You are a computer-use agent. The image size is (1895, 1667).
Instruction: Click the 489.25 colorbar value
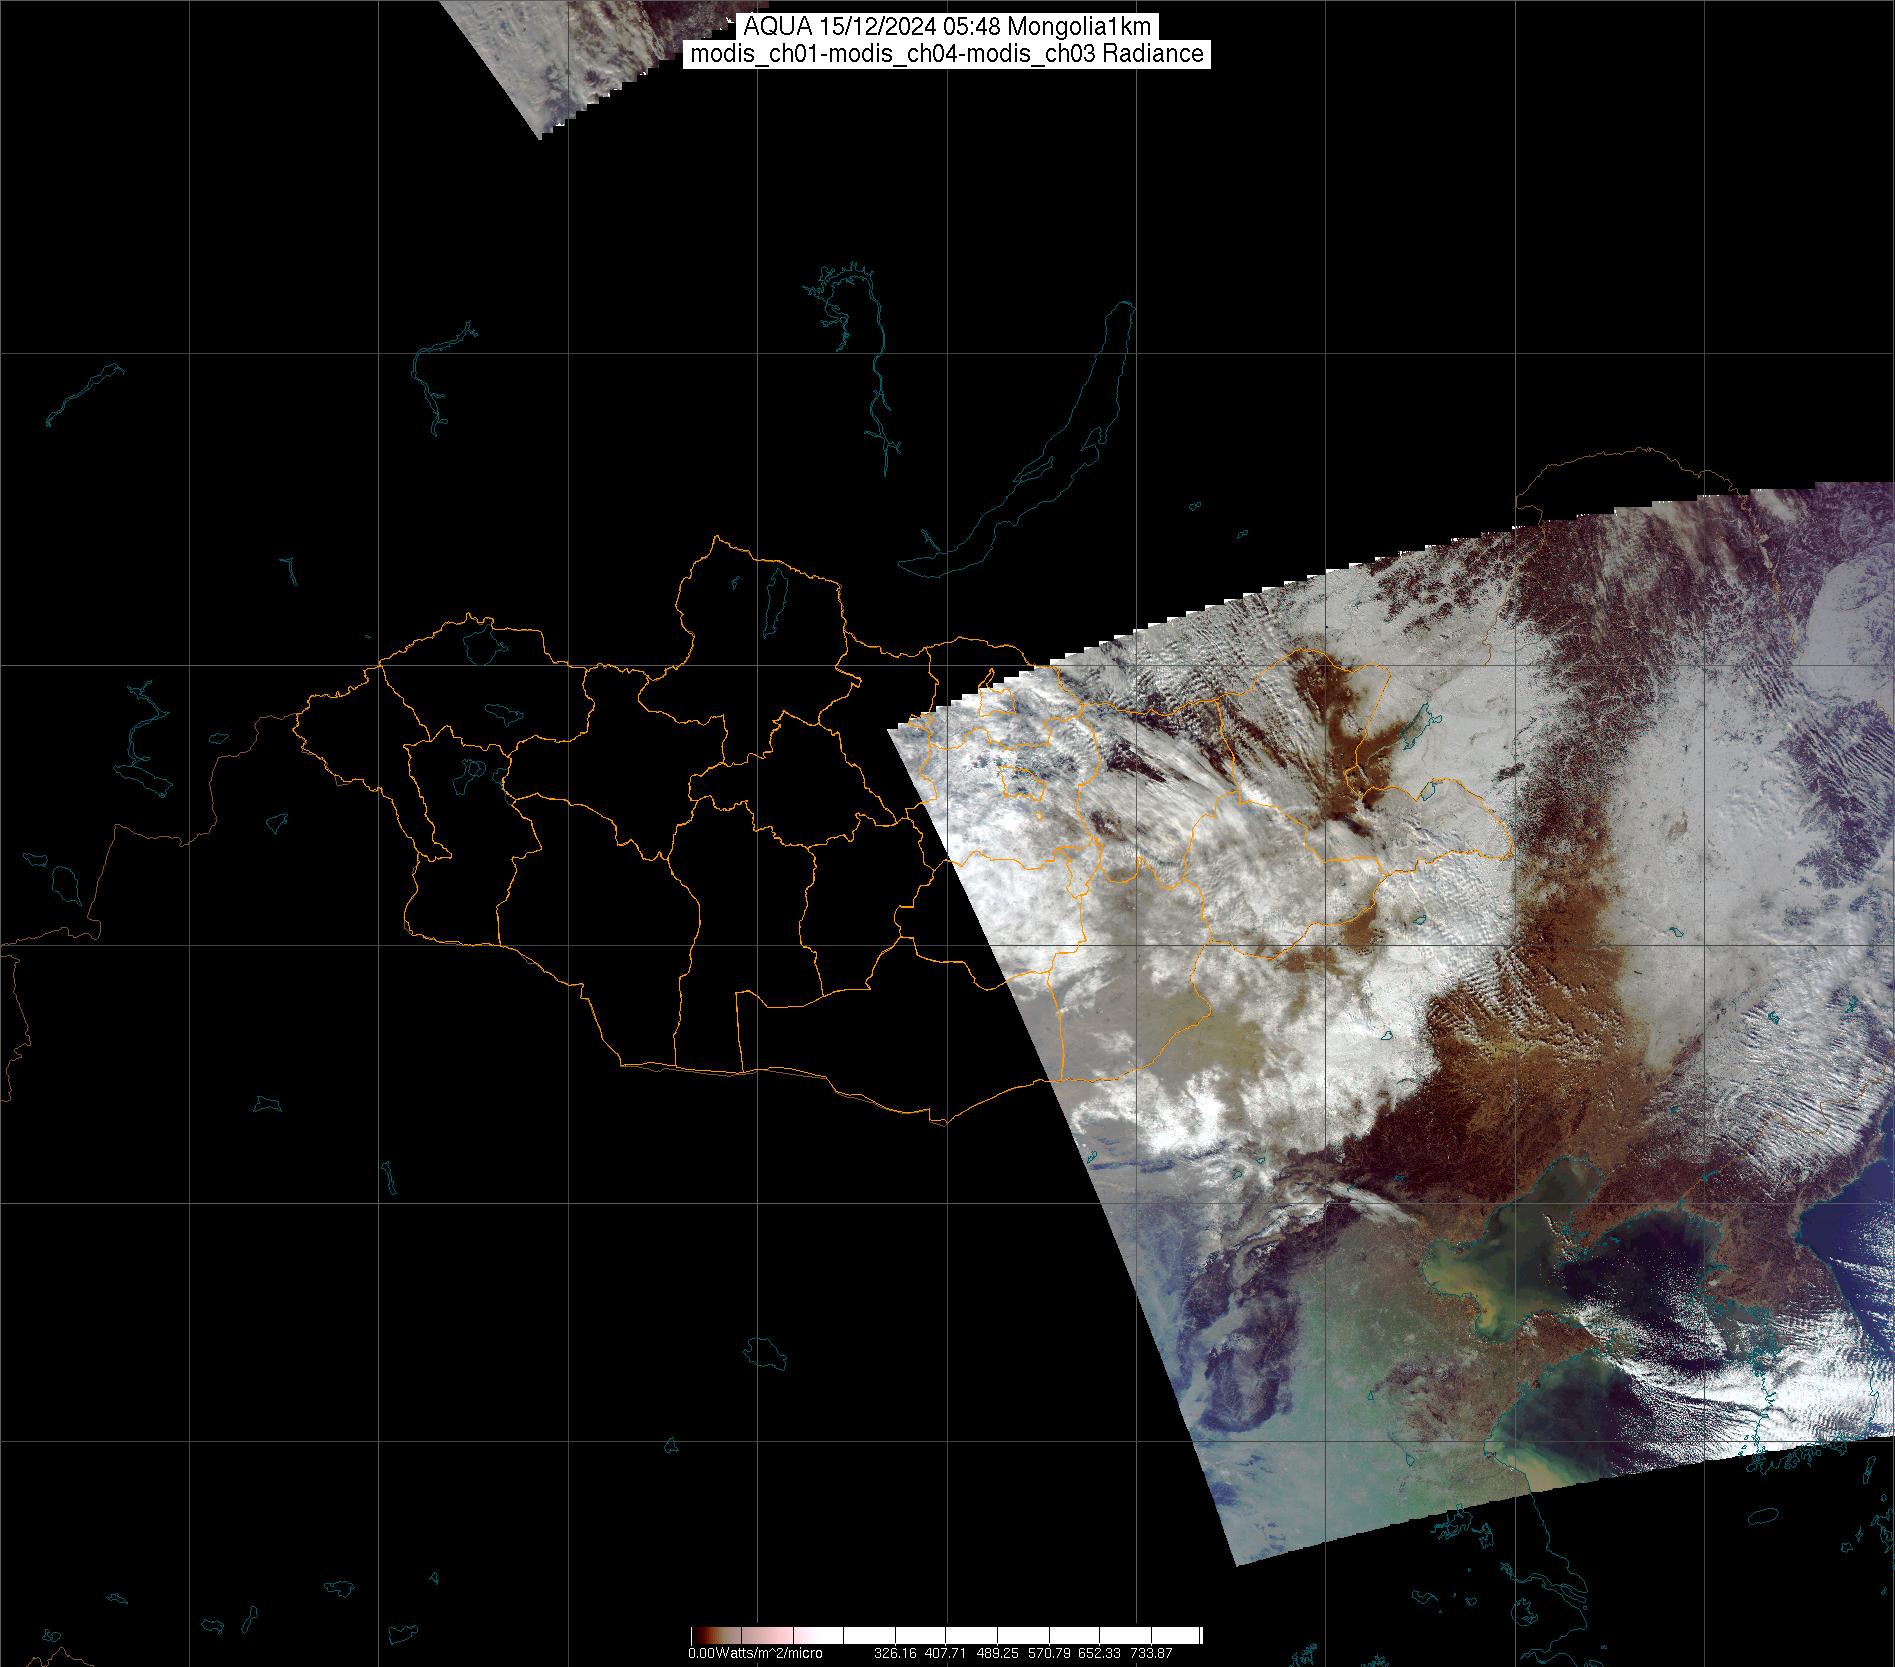pyautogui.click(x=997, y=1654)
